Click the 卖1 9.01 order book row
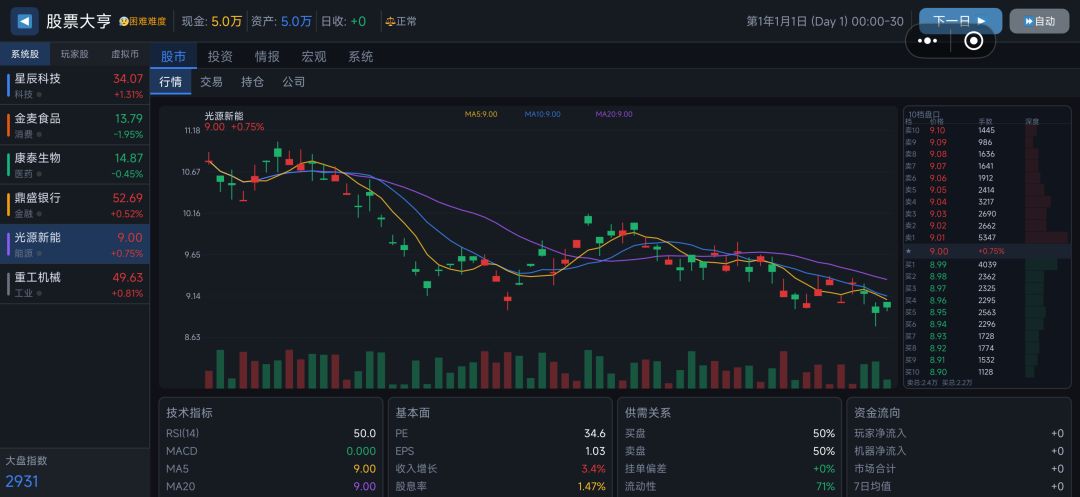The height and width of the screenshot is (497, 1080). coord(986,237)
